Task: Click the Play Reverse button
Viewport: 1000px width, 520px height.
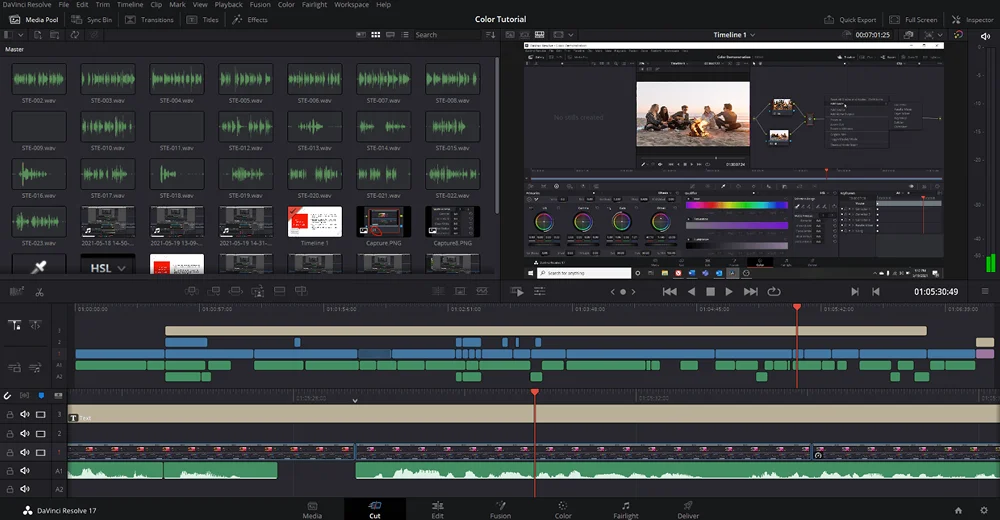Action: [x=691, y=292]
